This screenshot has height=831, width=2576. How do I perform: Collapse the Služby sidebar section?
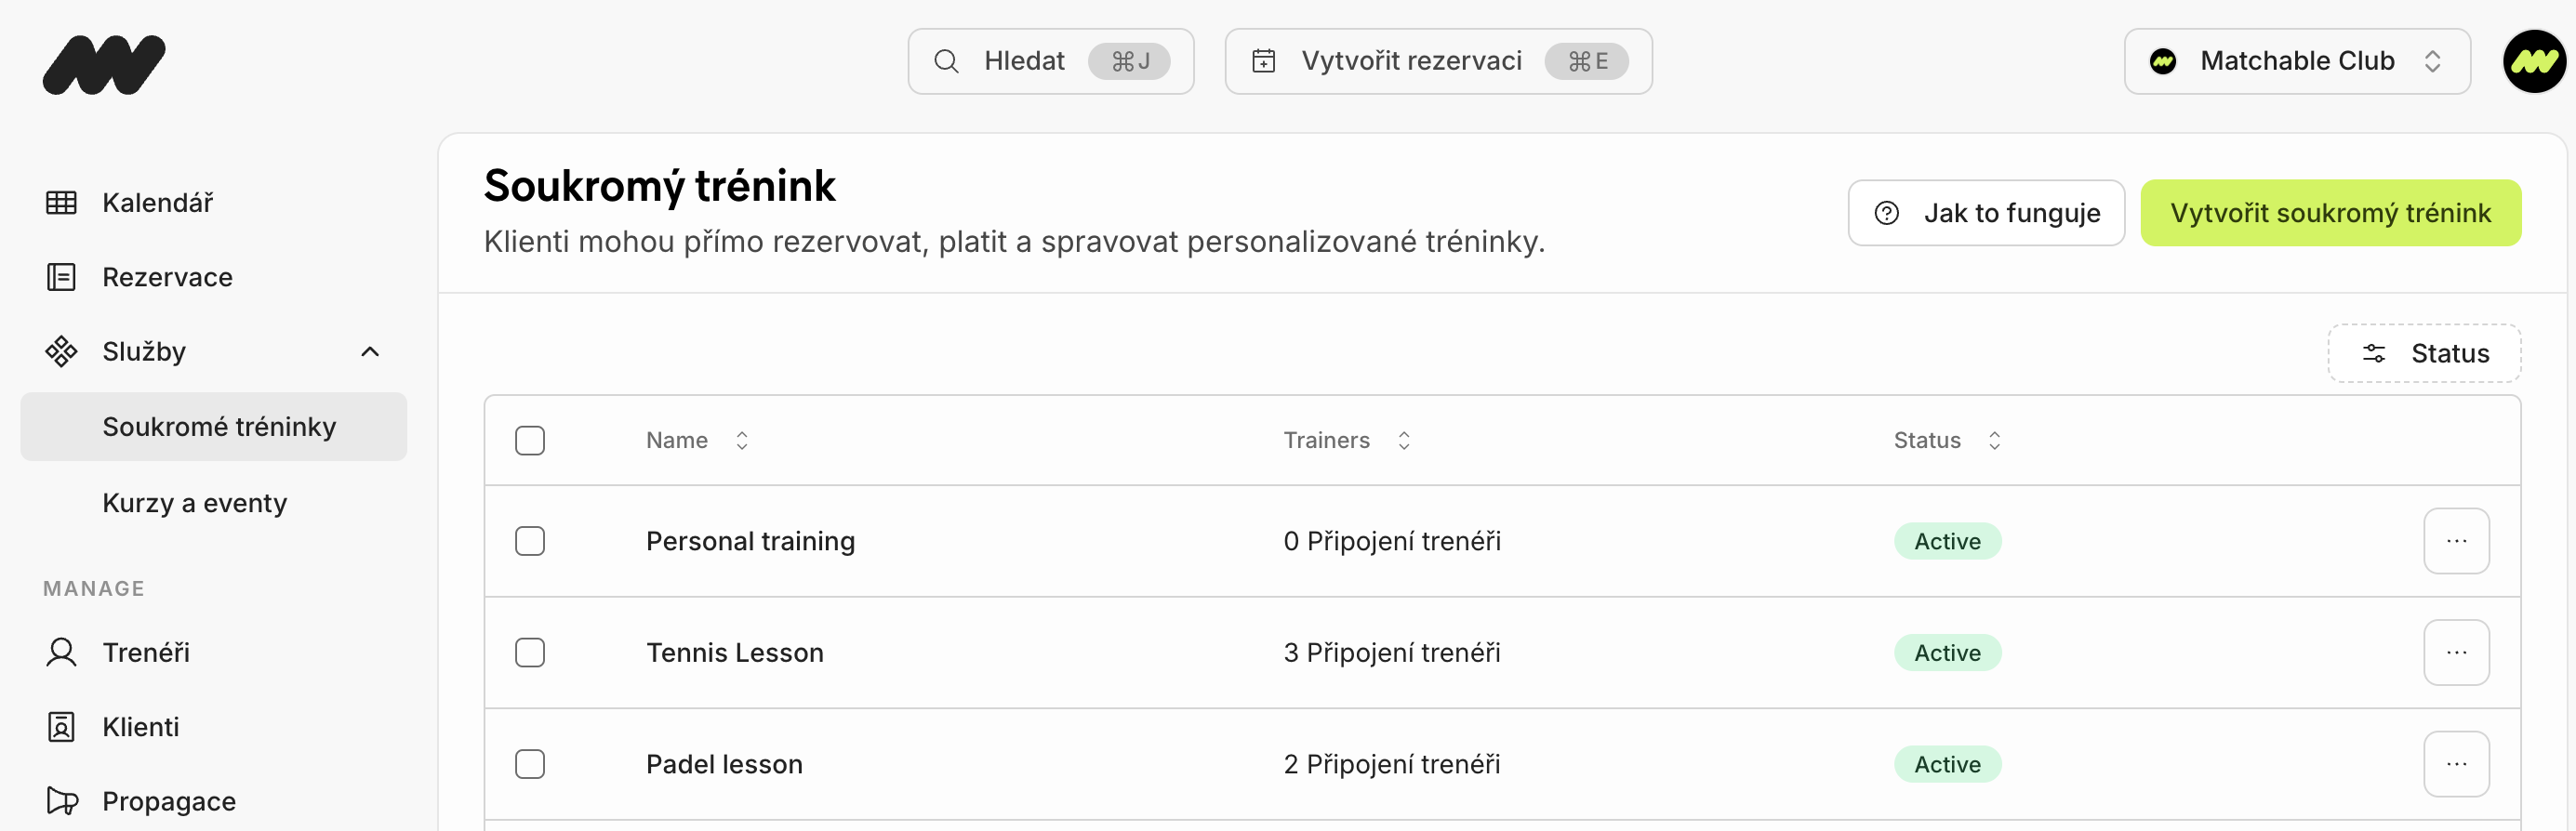click(x=369, y=352)
